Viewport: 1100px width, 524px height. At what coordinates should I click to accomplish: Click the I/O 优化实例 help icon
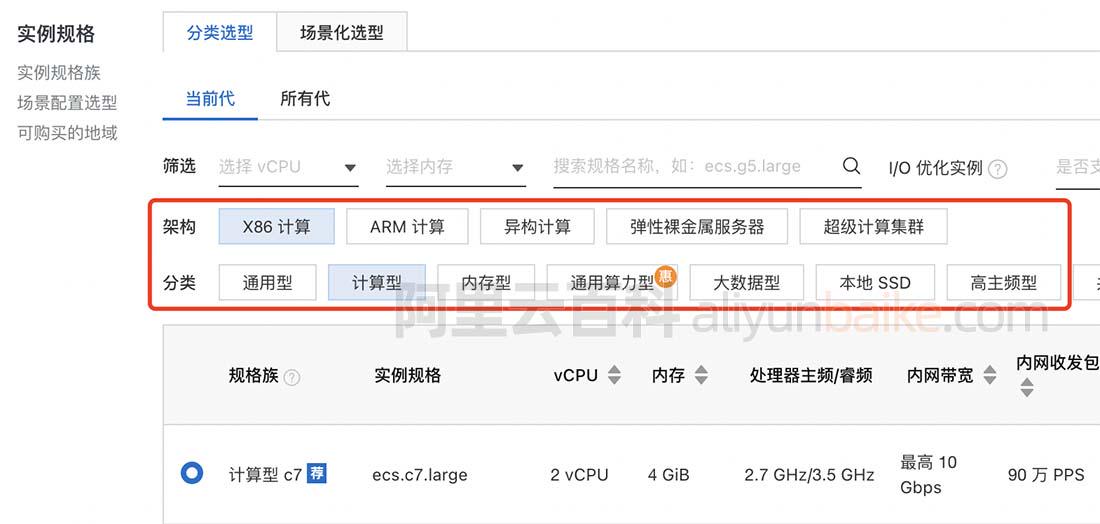[997, 169]
